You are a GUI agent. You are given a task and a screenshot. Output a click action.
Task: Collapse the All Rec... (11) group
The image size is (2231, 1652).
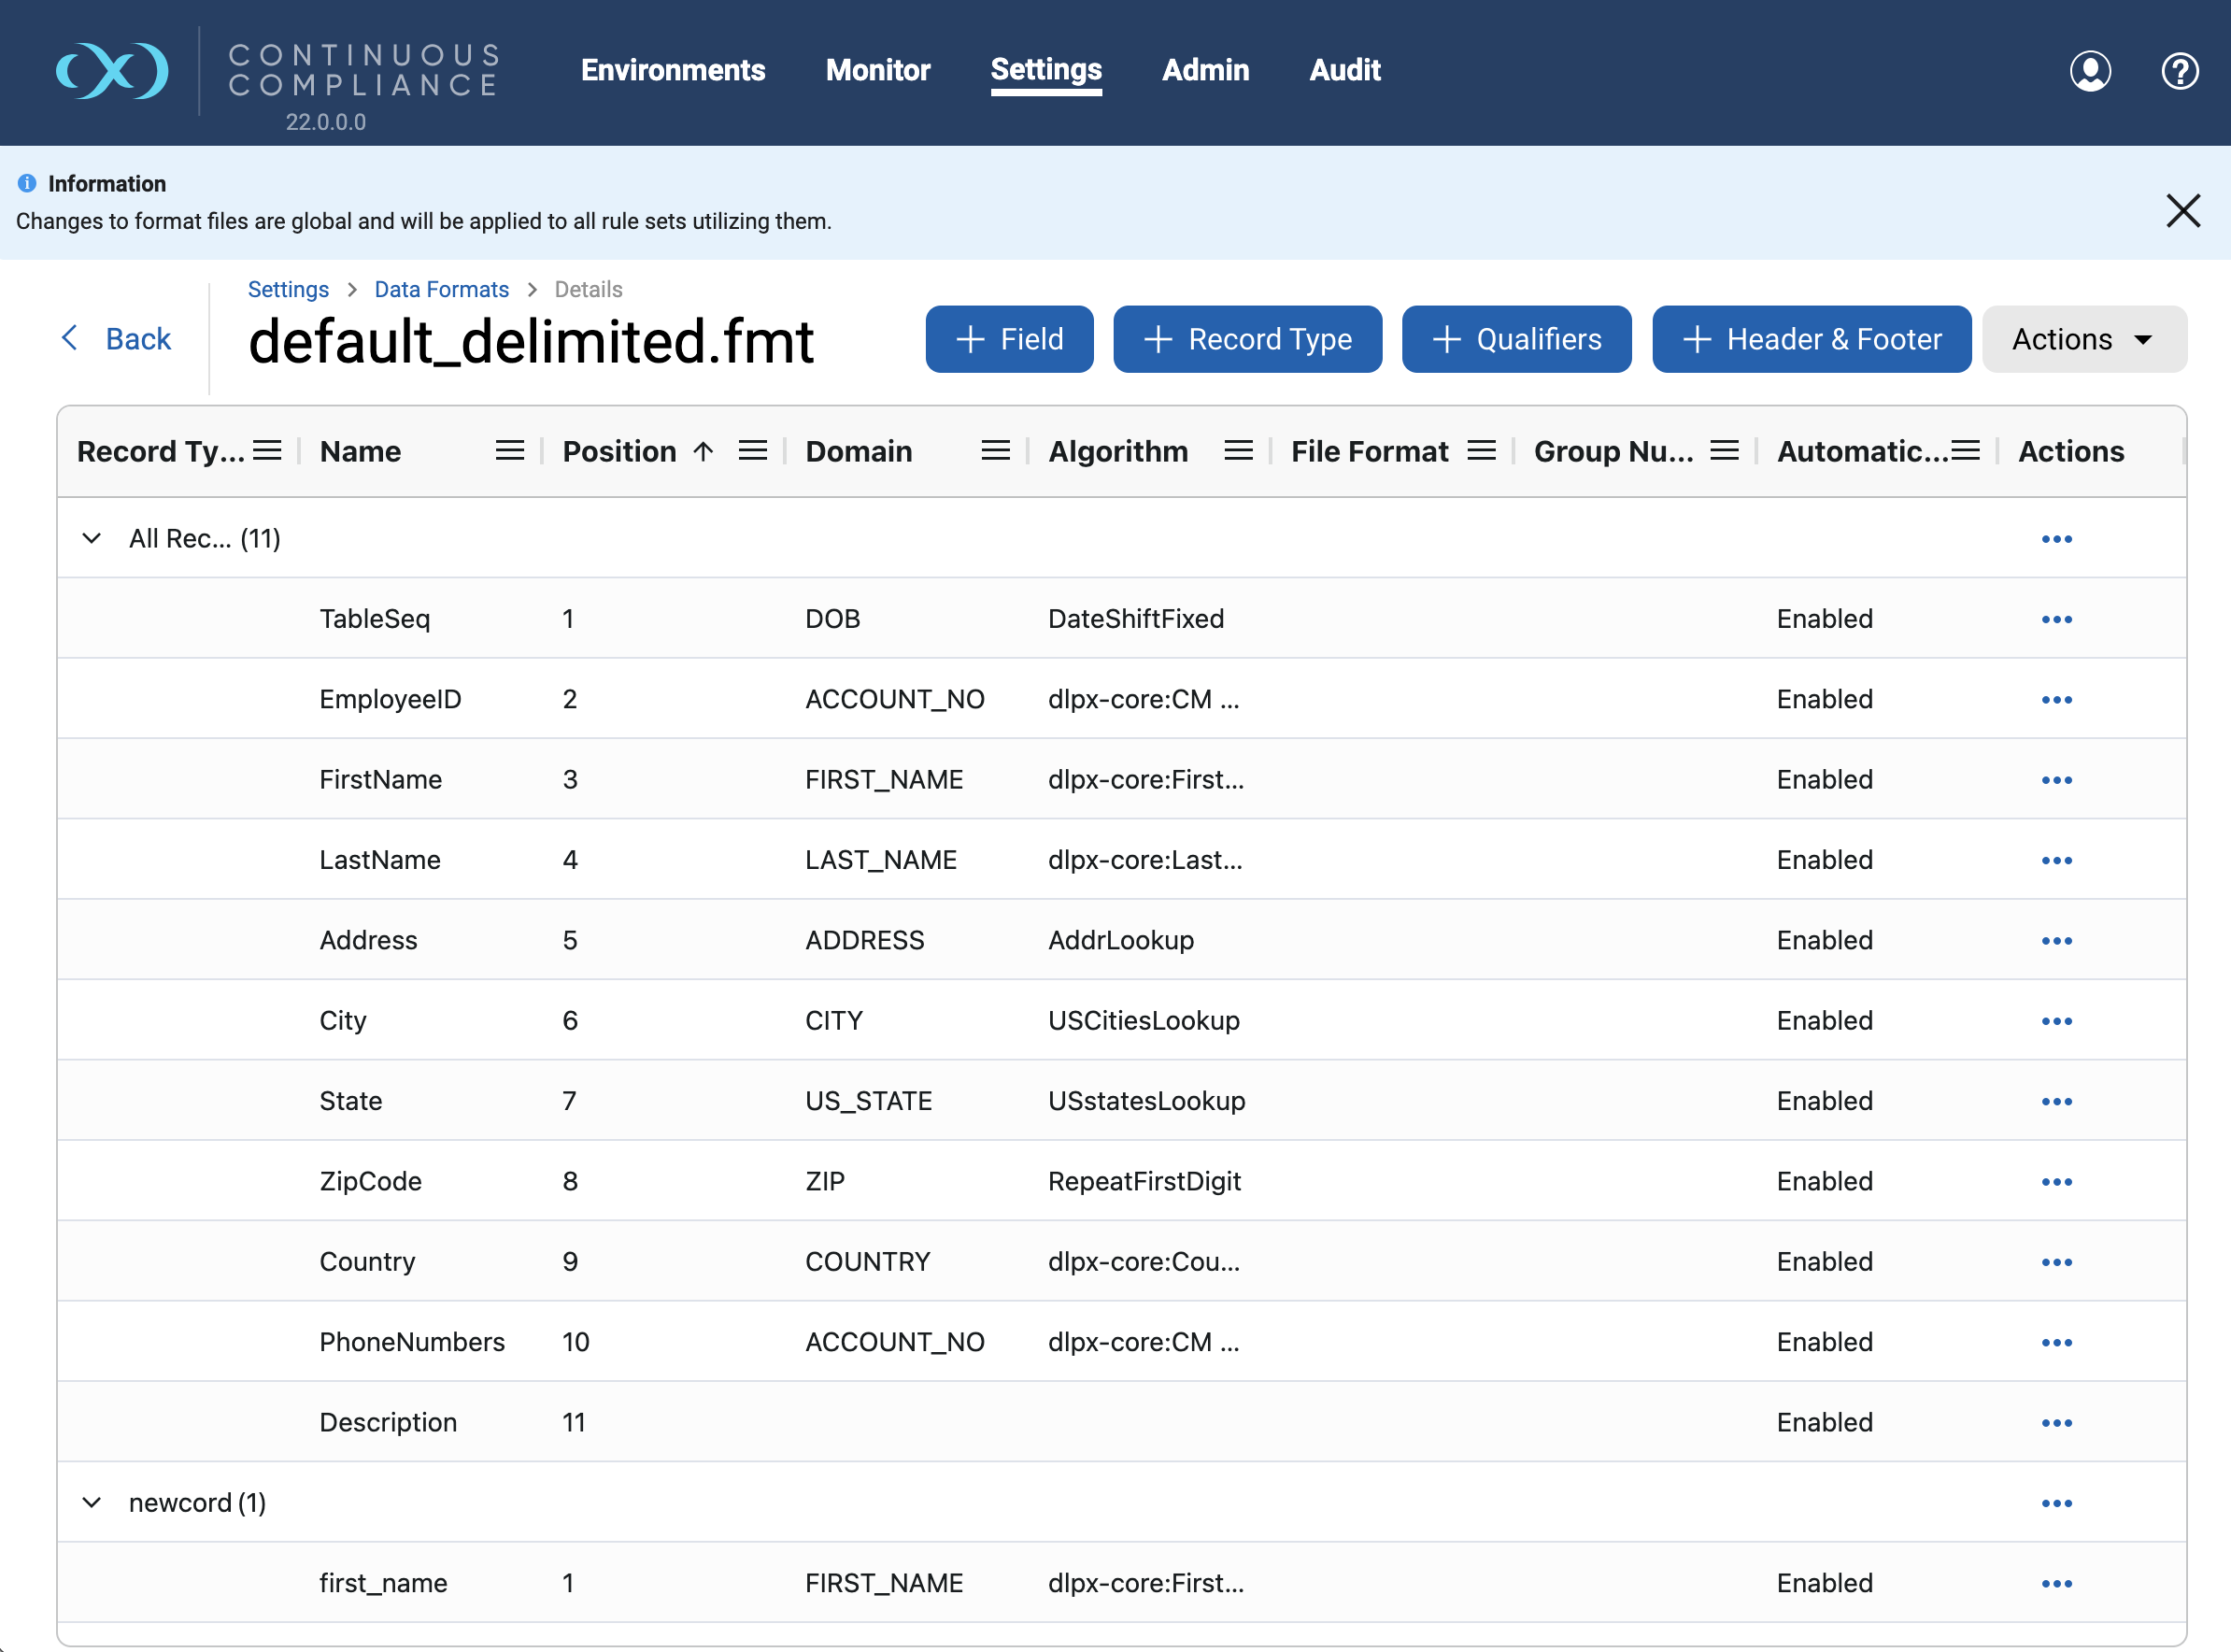[92, 539]
